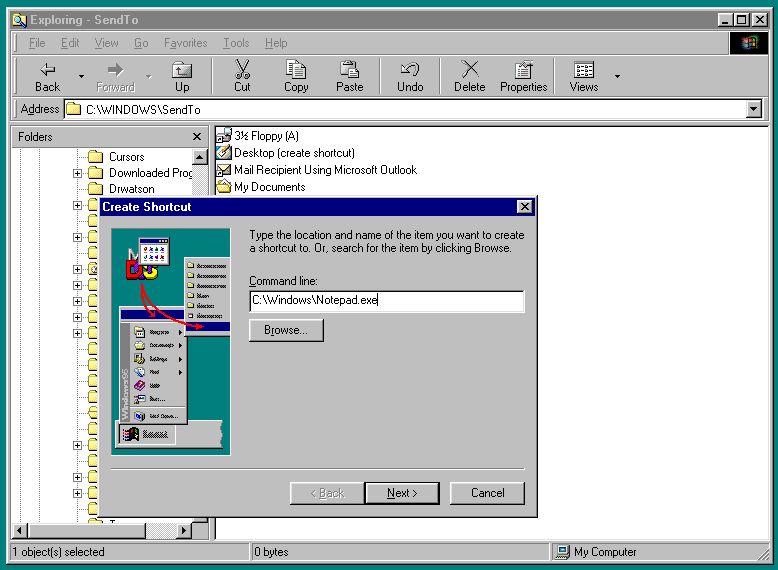Click the Forward toolbar button

(x=115, y=76)
